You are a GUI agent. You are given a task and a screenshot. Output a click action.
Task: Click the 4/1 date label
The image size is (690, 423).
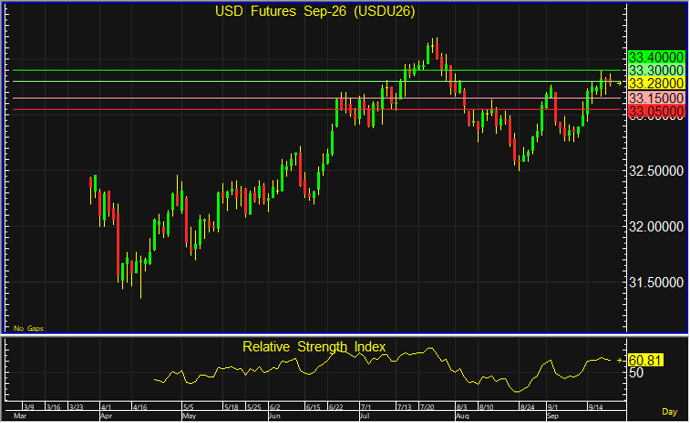click(106, 407)
